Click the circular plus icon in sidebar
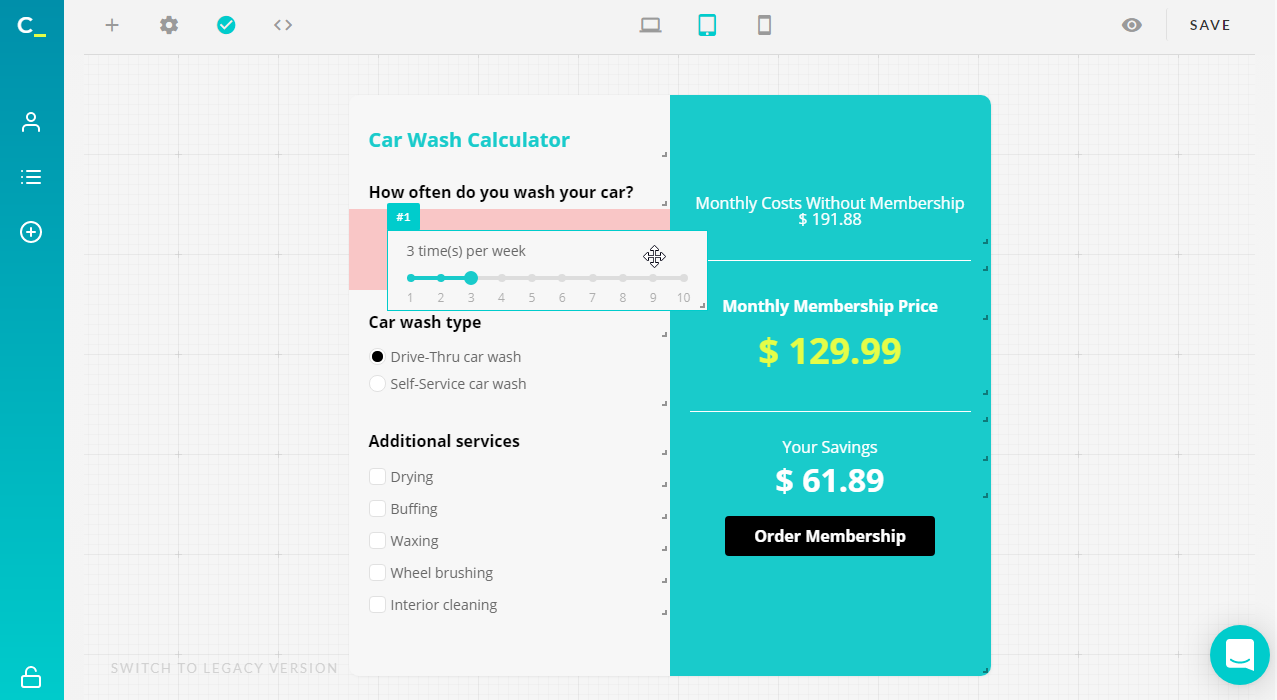This screenshot has width=1277, height=700. point(30,231)
